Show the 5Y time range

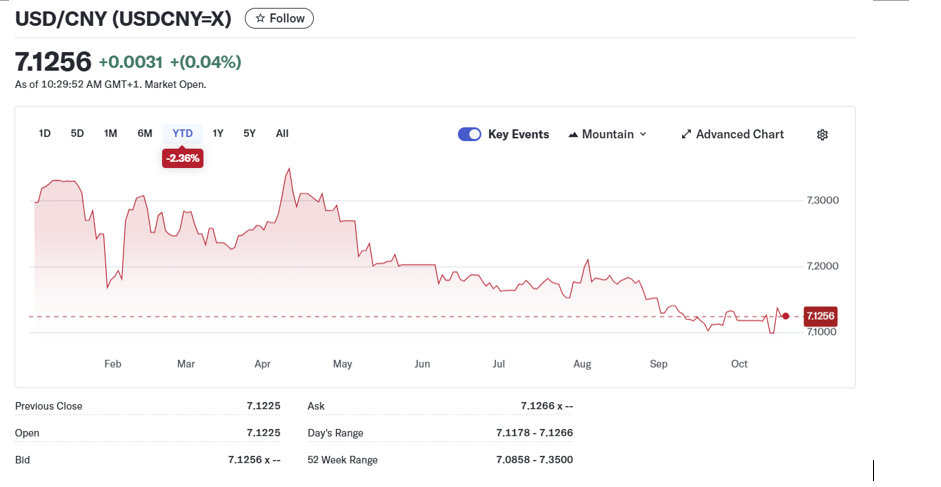(250, 134)
